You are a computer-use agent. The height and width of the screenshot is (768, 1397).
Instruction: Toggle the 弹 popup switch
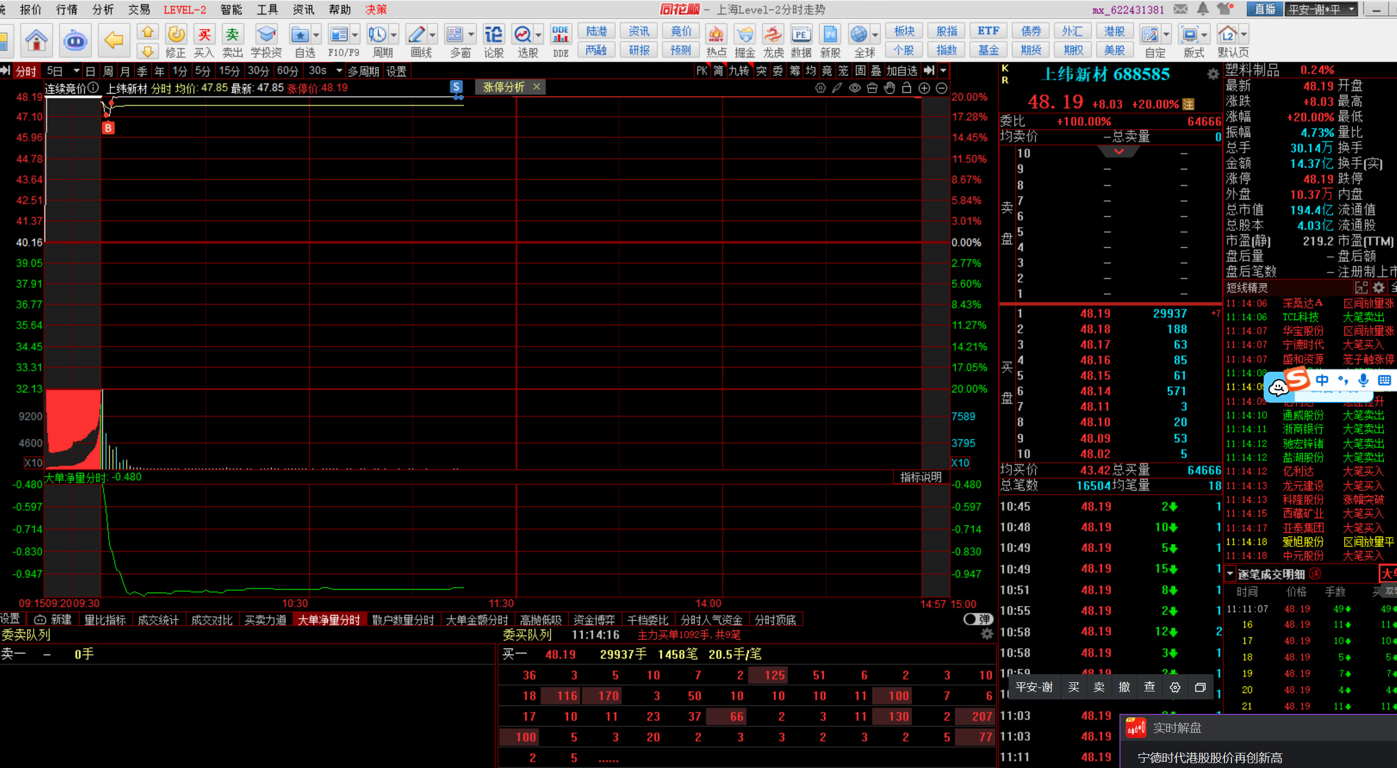(978, 620)
